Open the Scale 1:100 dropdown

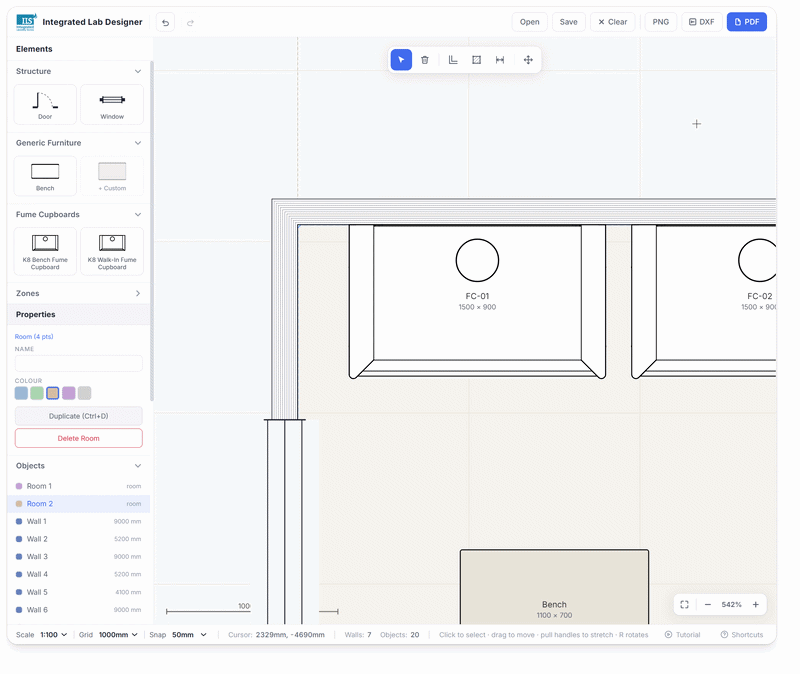54,635
